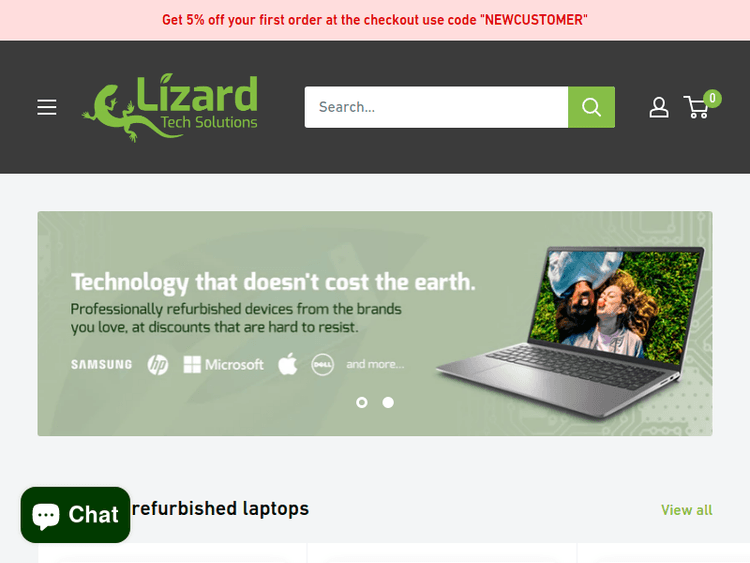Click the "and more..." brands text
The image size is (750, 563).
click(375, 364)
